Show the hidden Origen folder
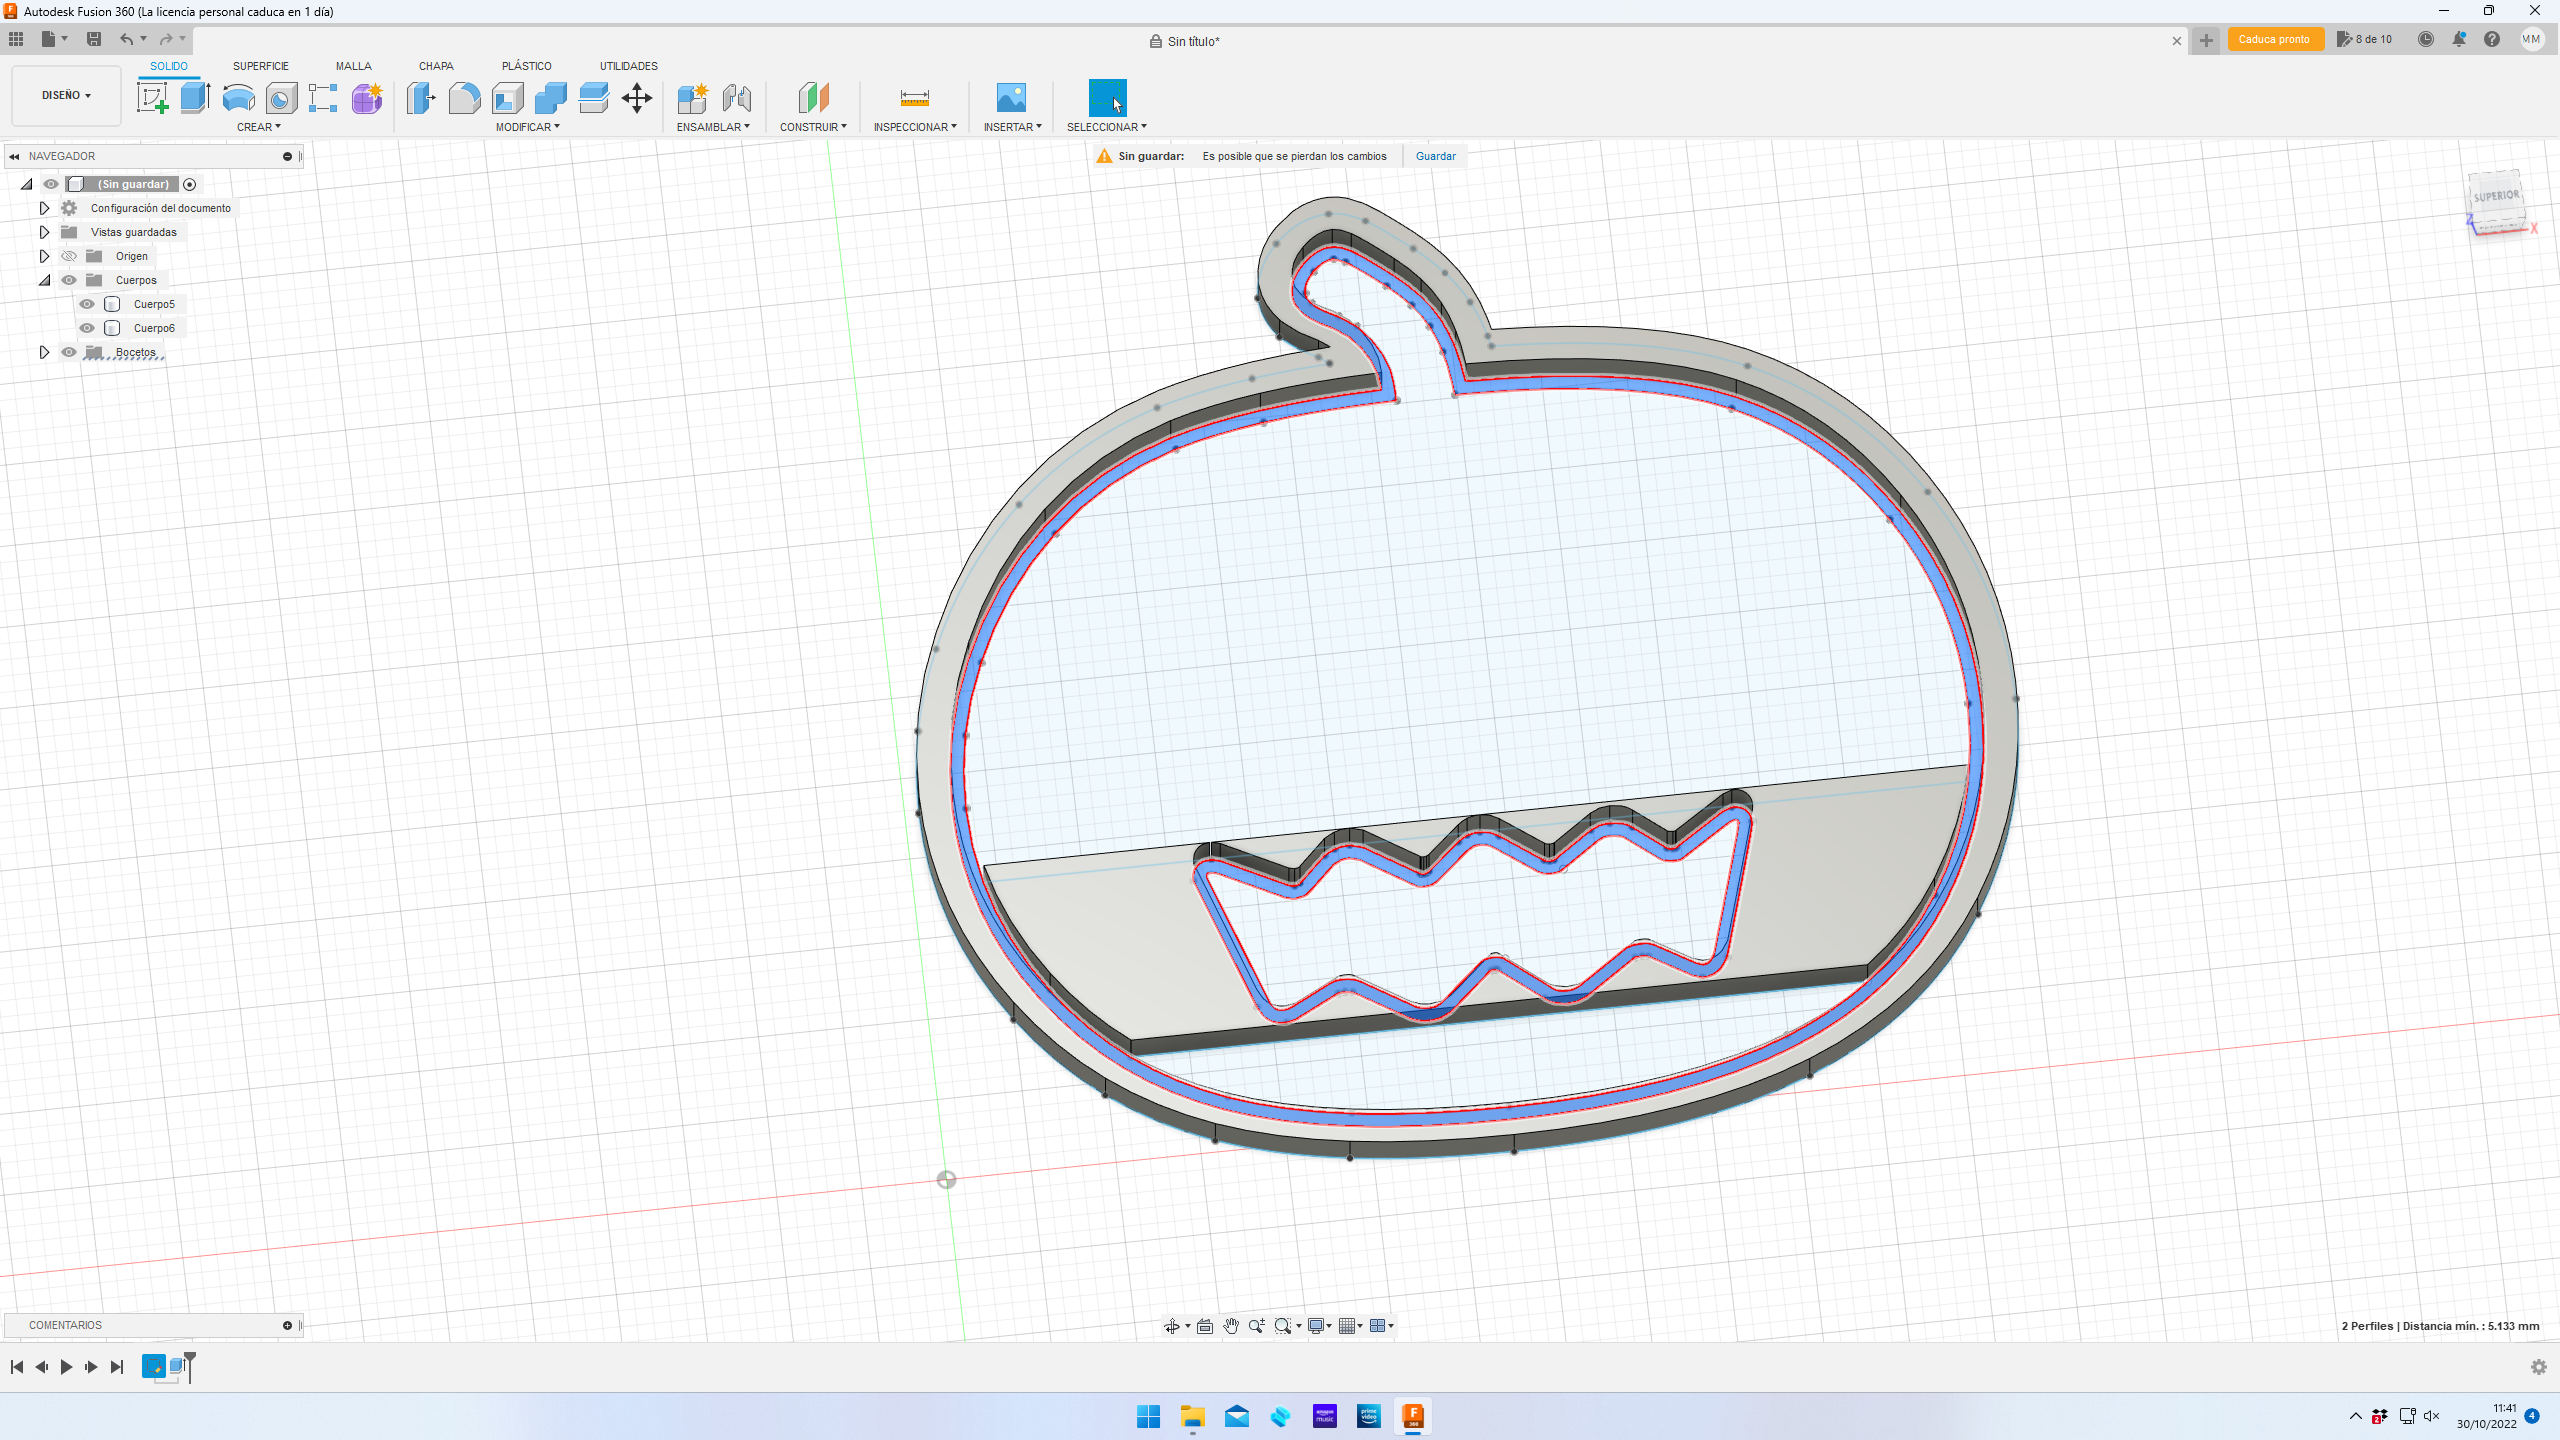 [69, 256]
